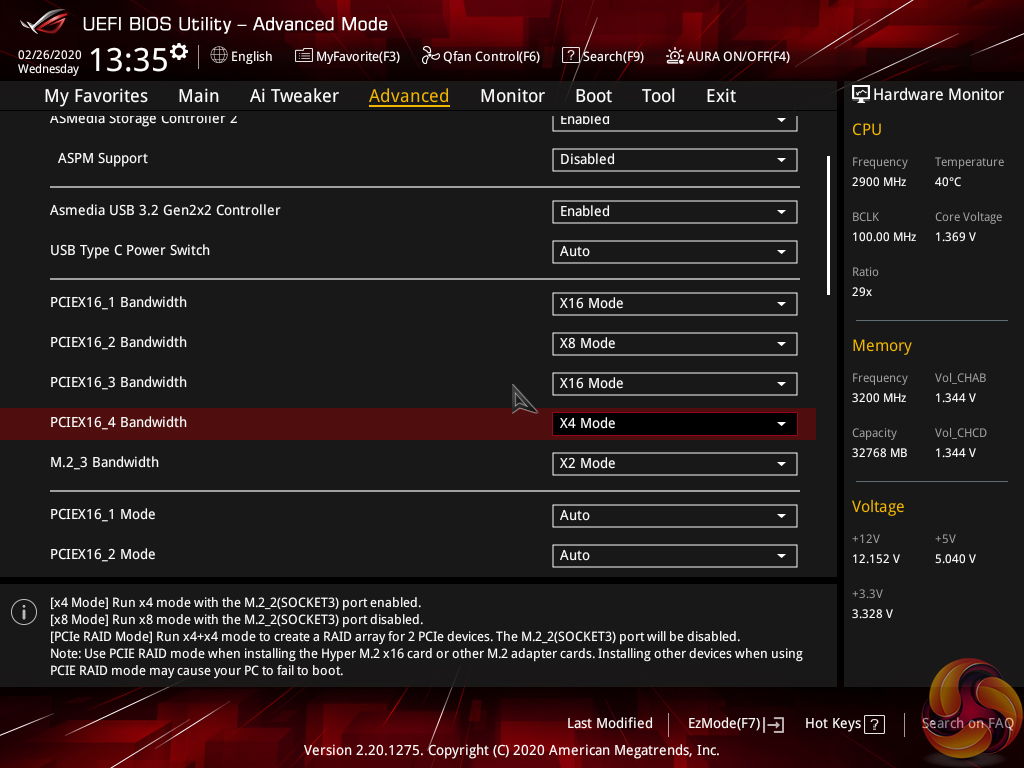The height and width of the screenshot is (768, 1024).
Task: Switch to the Ai Tweaker tab
Action: click(294, 96)
